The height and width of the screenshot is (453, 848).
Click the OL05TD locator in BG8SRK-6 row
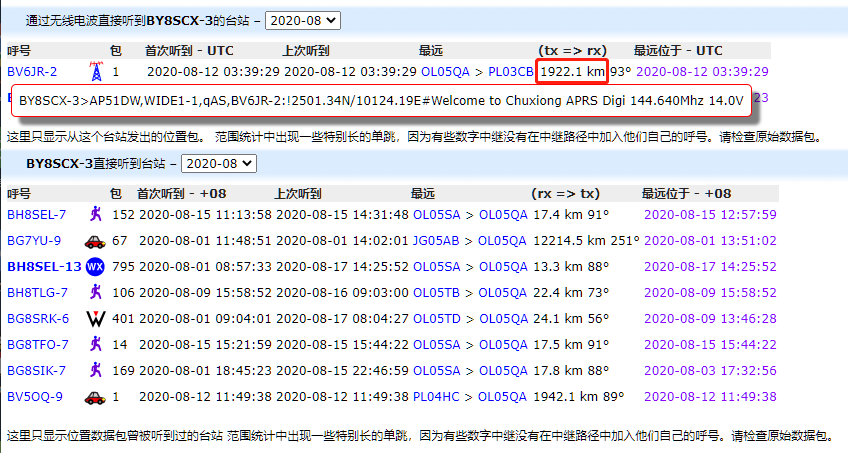[x=436, y=319]
